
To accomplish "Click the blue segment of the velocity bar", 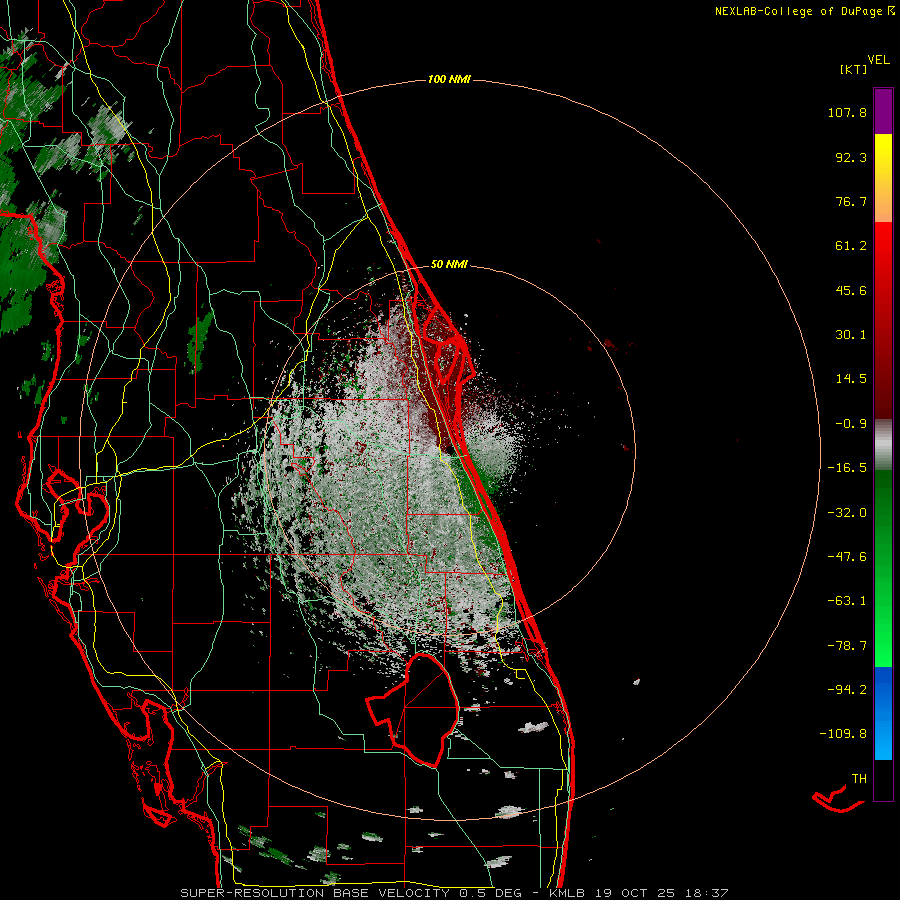I will (883, 713).
